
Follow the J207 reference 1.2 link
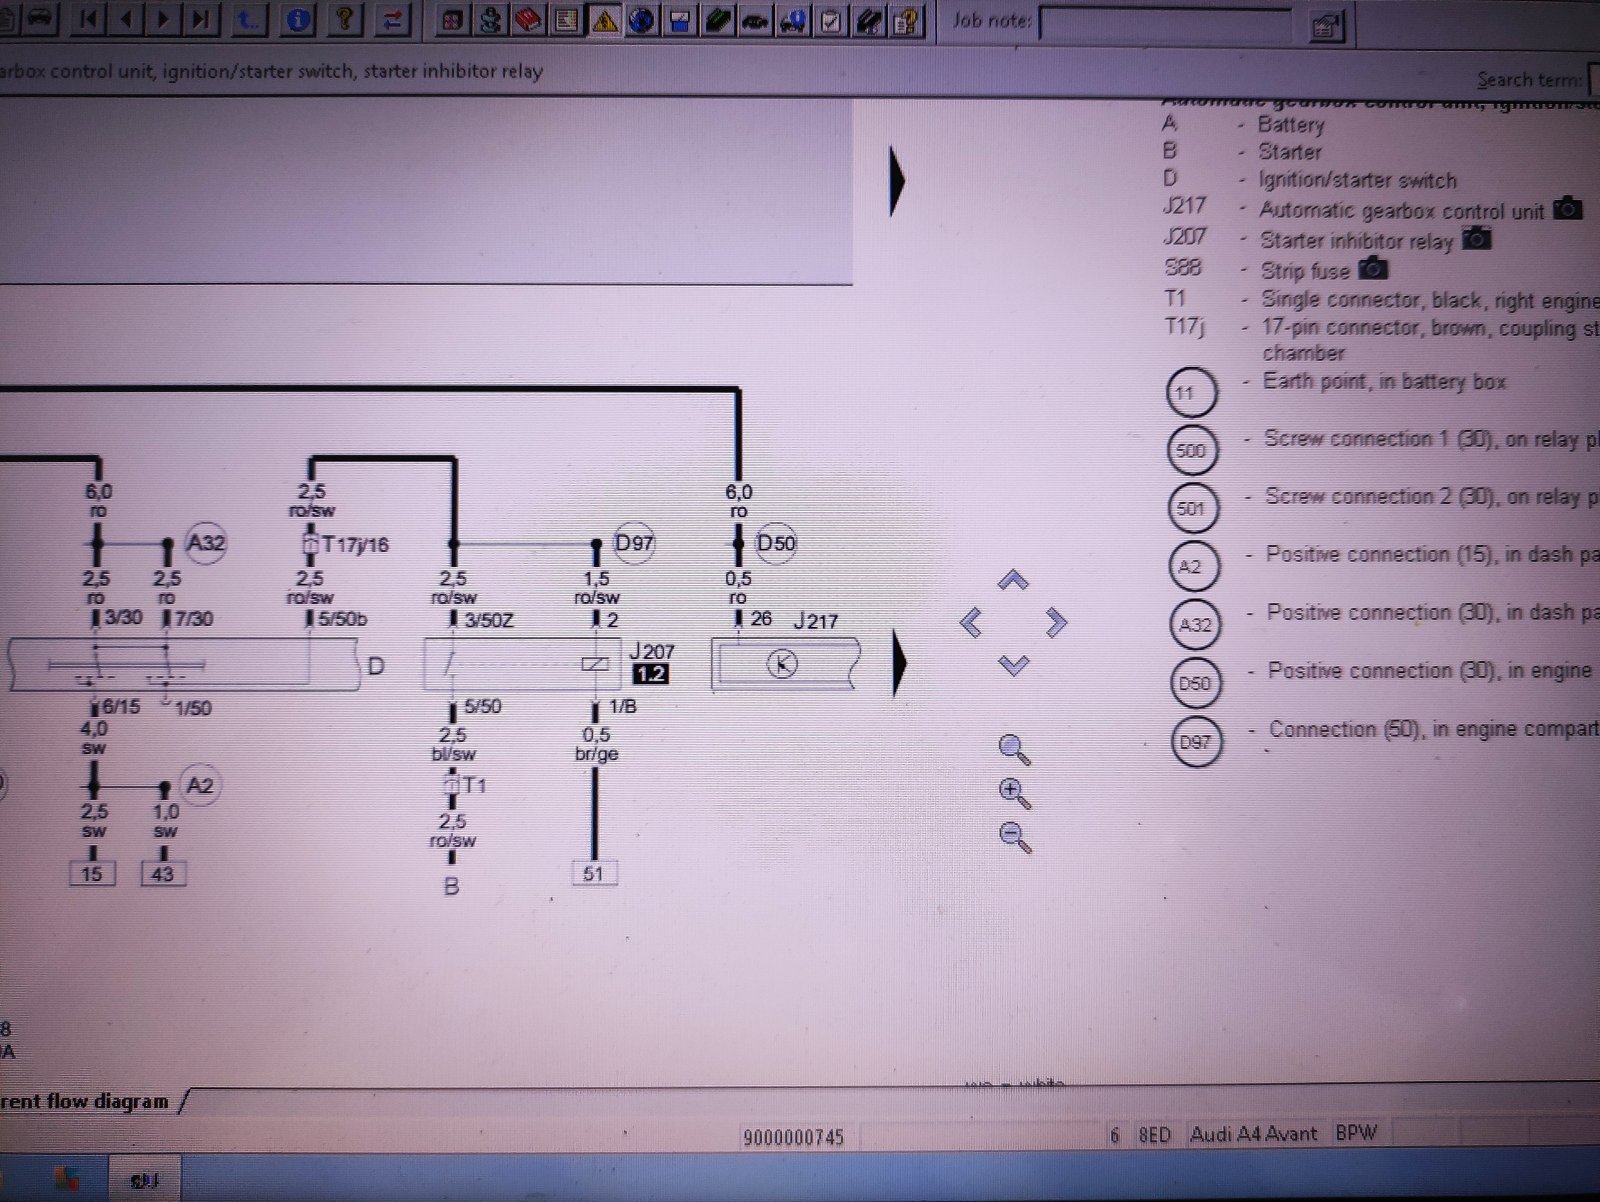pyautogui.click(x=651, y=674)
